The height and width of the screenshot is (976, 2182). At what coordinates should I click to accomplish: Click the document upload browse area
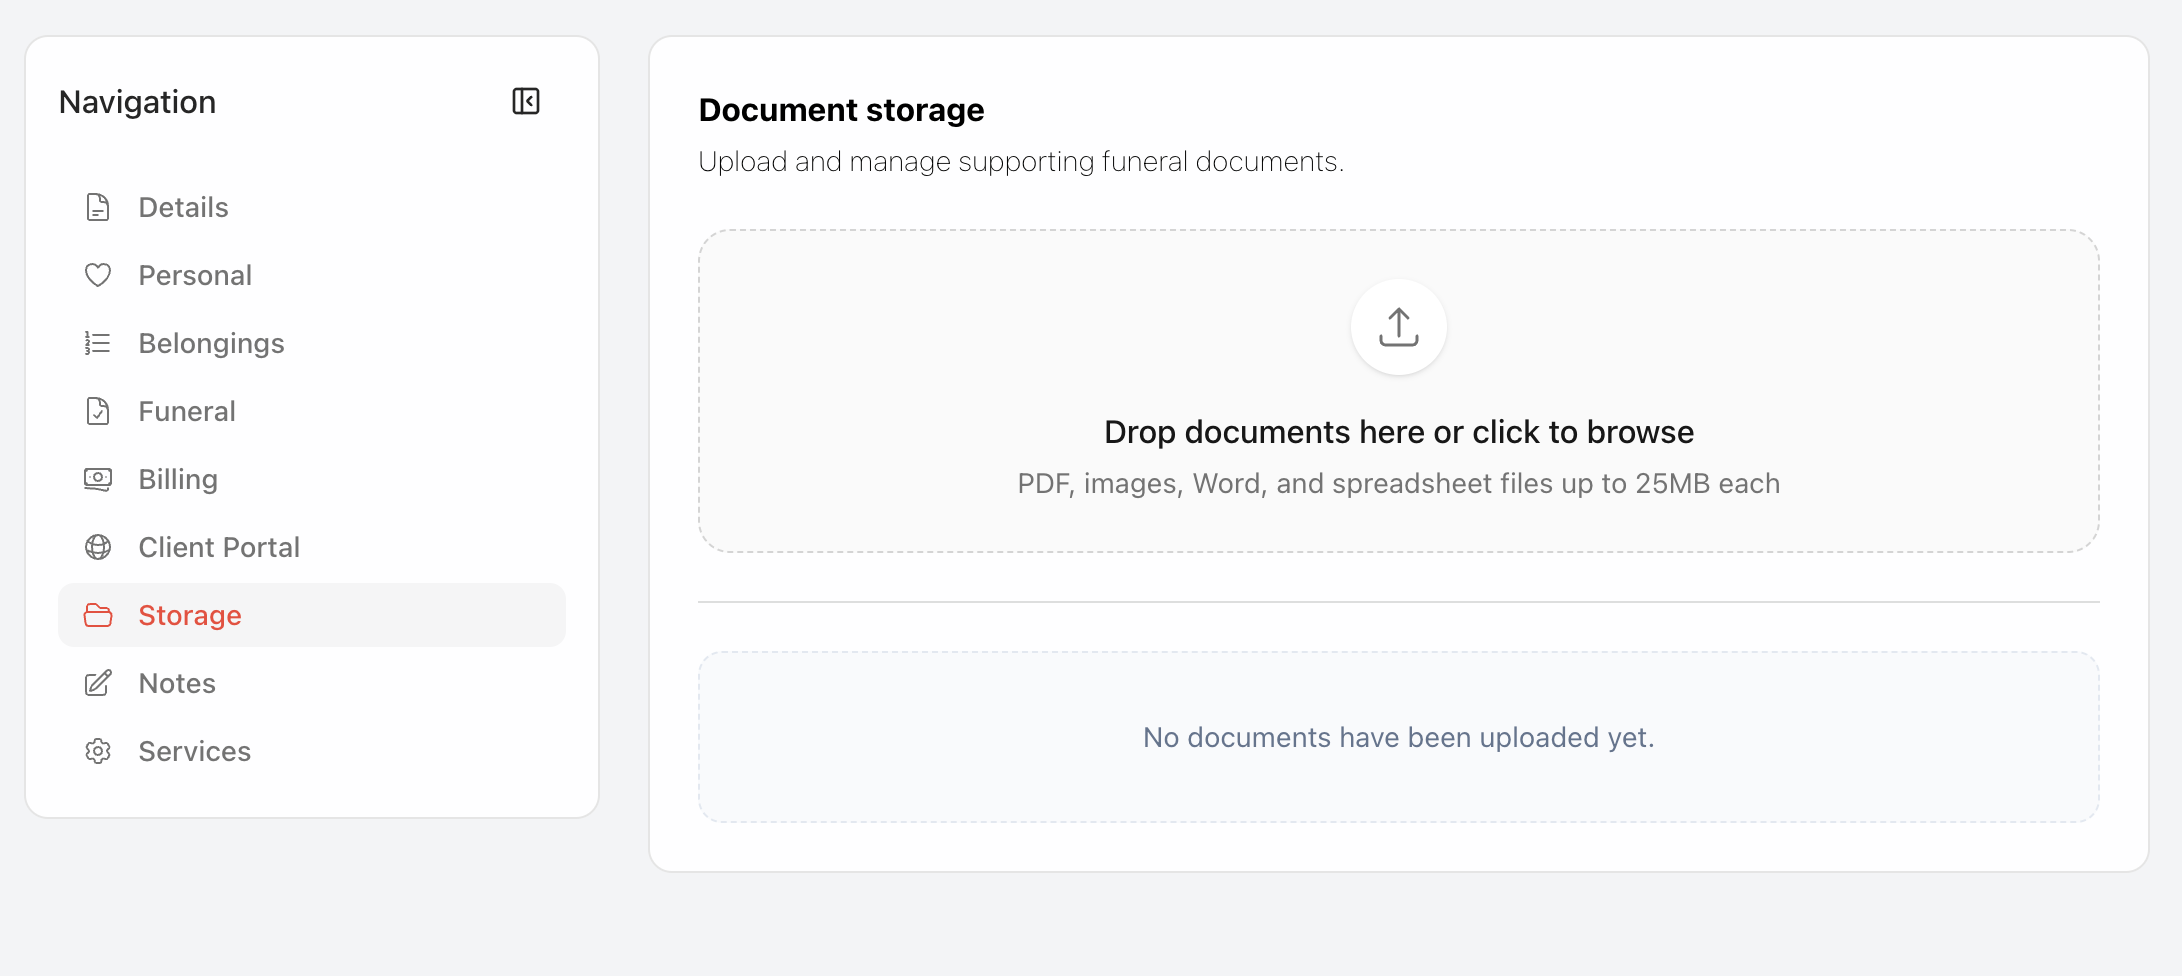click(x=1398, y=431)
